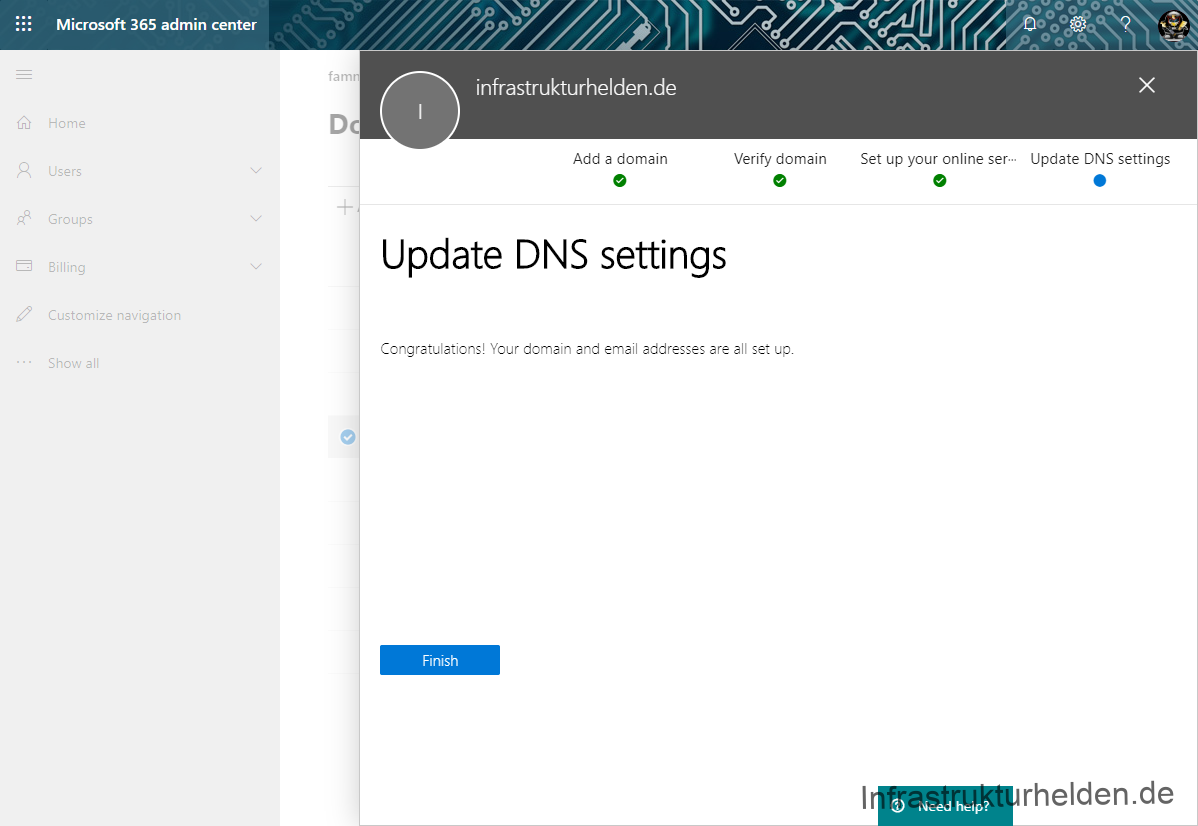Image resolution: width=1198 pixels, height=826 pixels.
Task: Click the Congratulations confirmation message
Action: coord(587,349)
